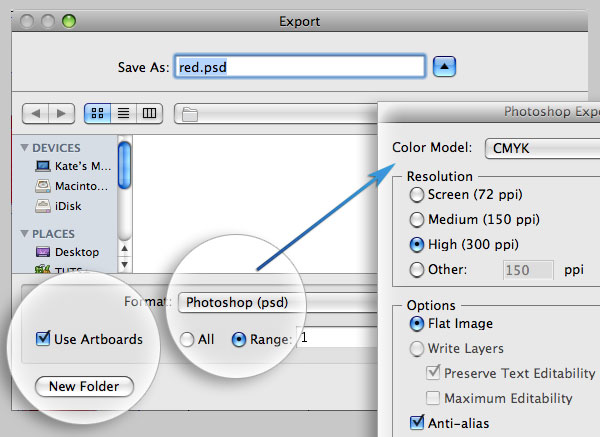Switch to icon view
The image size is (600, 437).
click(98, 113)
